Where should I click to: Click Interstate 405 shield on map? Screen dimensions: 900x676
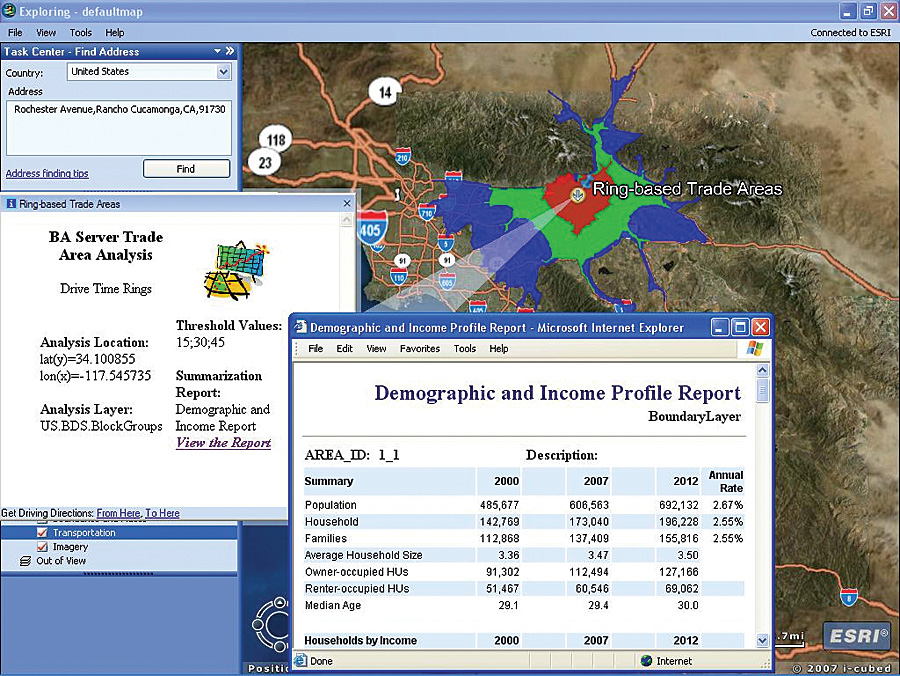(x=371, y=229)
